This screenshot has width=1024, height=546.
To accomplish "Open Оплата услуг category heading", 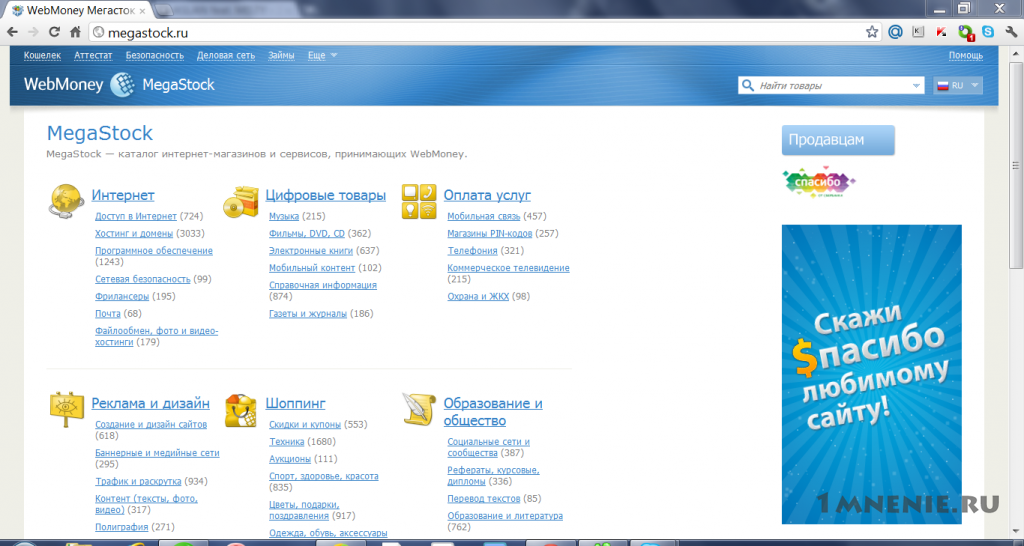I will tap(487, 195).
